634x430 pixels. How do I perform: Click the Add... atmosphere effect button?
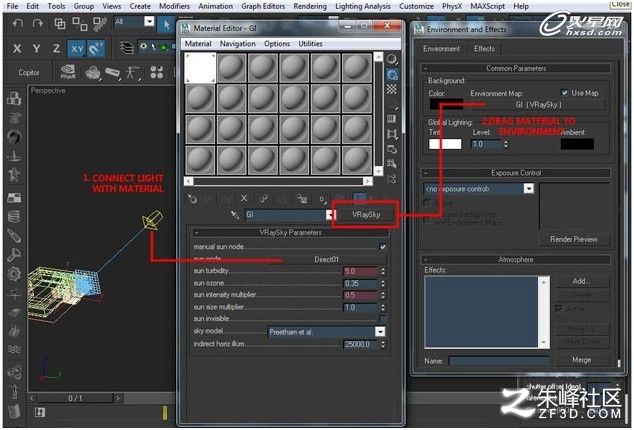pyautogui.click(x=581, y=281)
